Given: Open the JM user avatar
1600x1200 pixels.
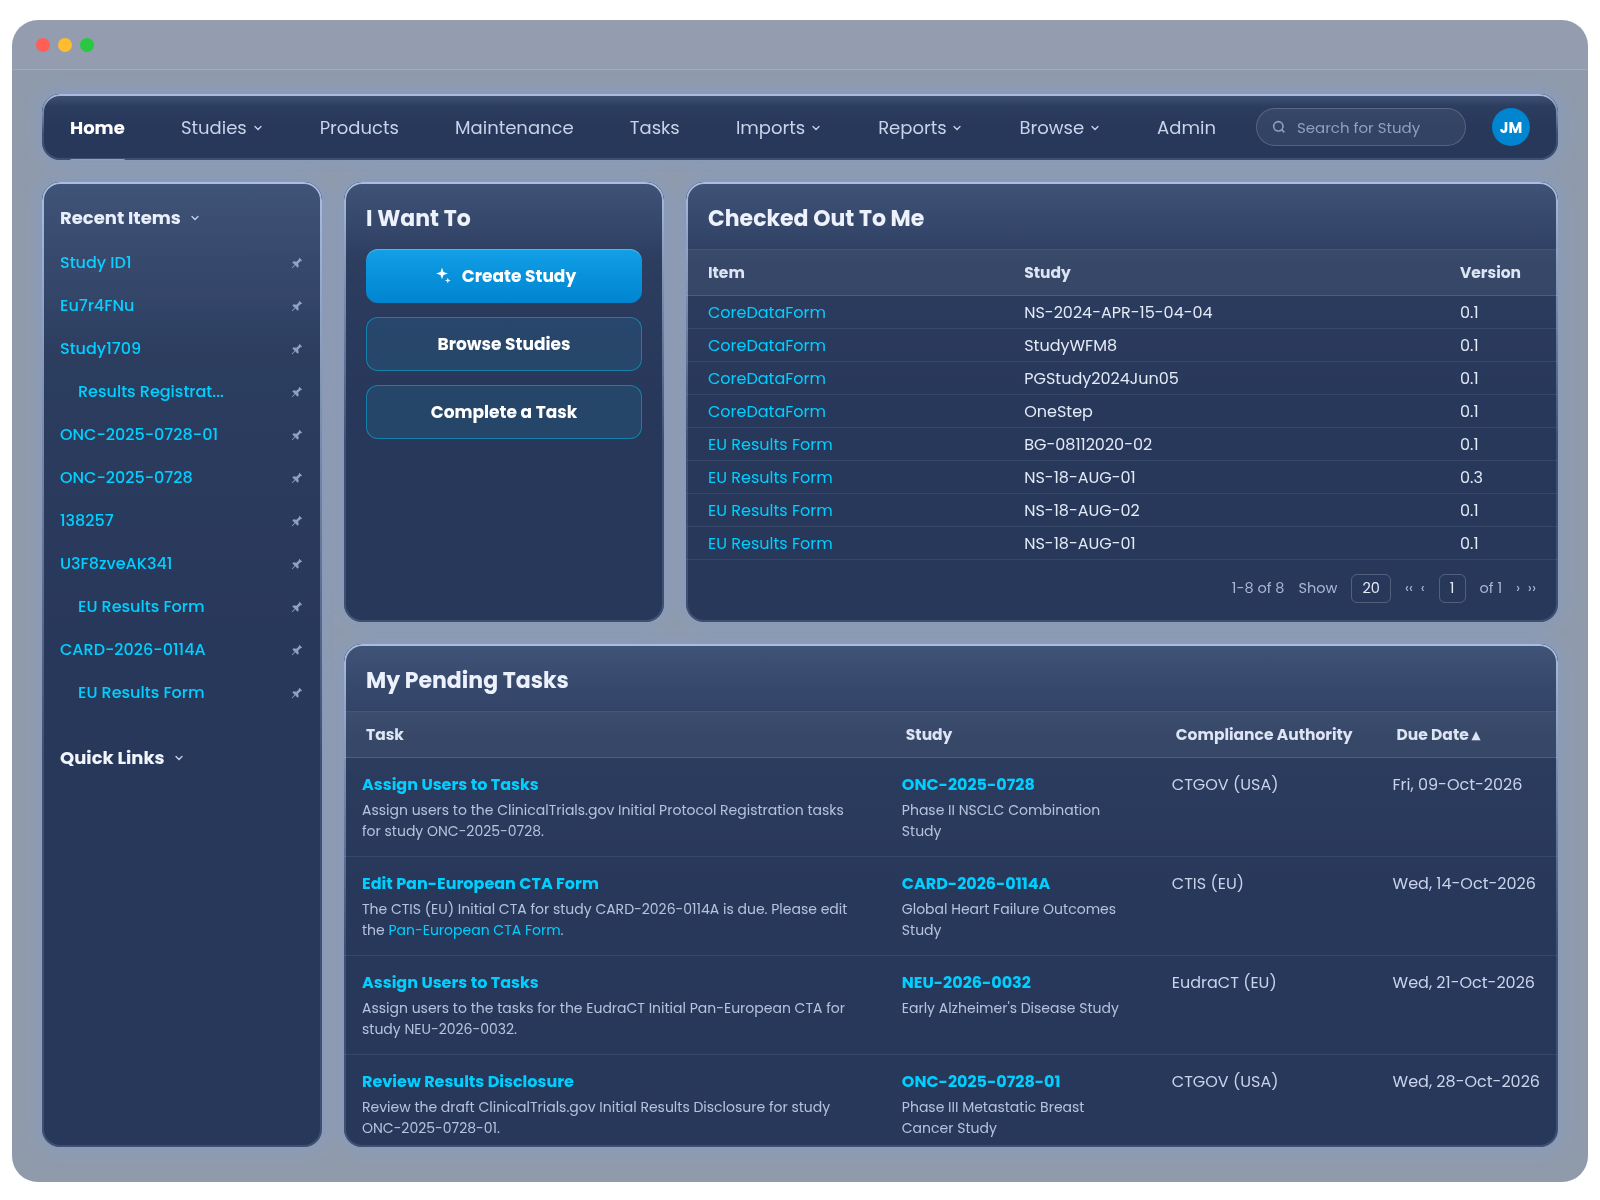Looking at the screenshot, I should [x=1510, y=127].
